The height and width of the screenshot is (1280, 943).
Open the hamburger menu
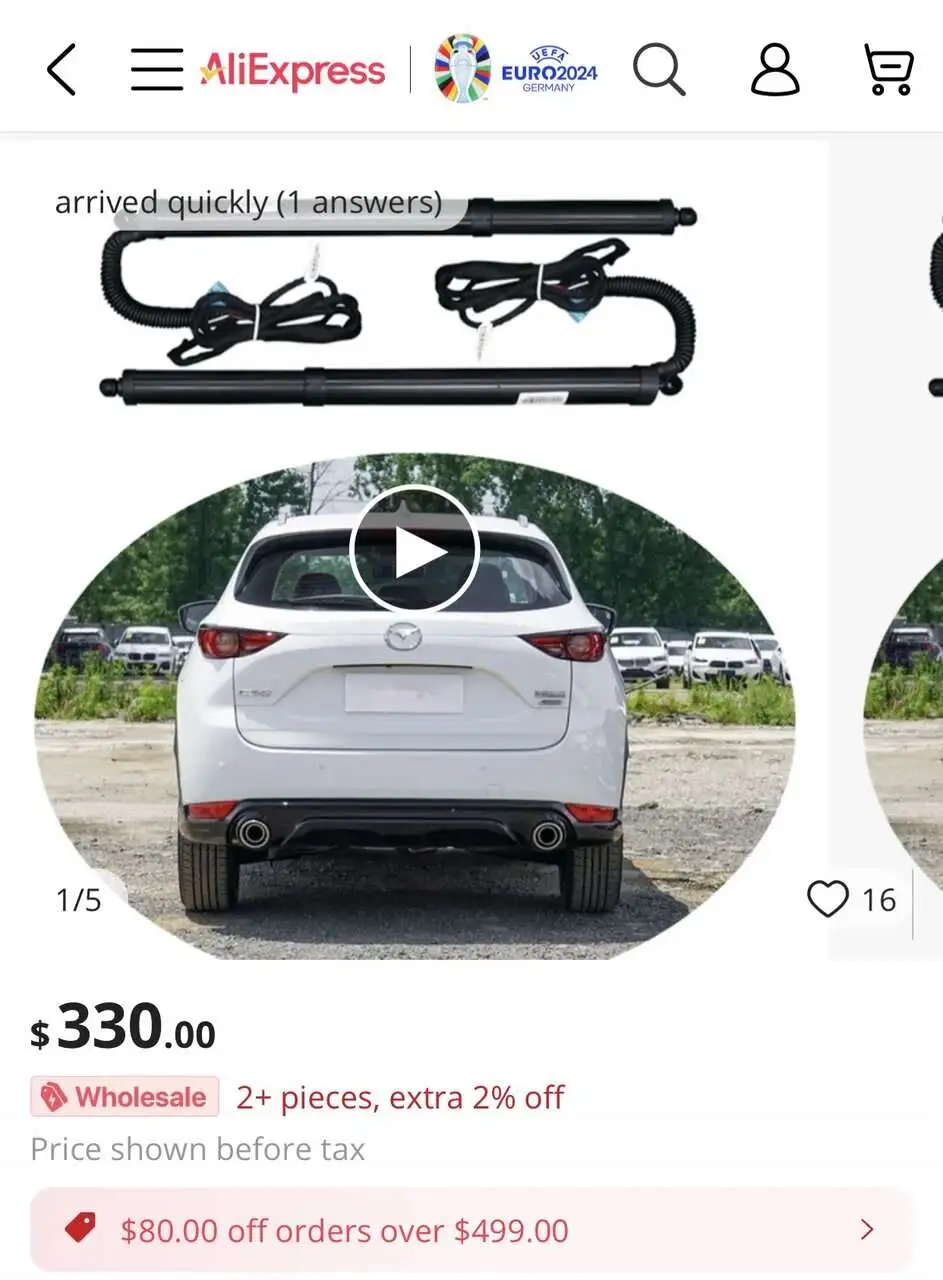(157, 70)
